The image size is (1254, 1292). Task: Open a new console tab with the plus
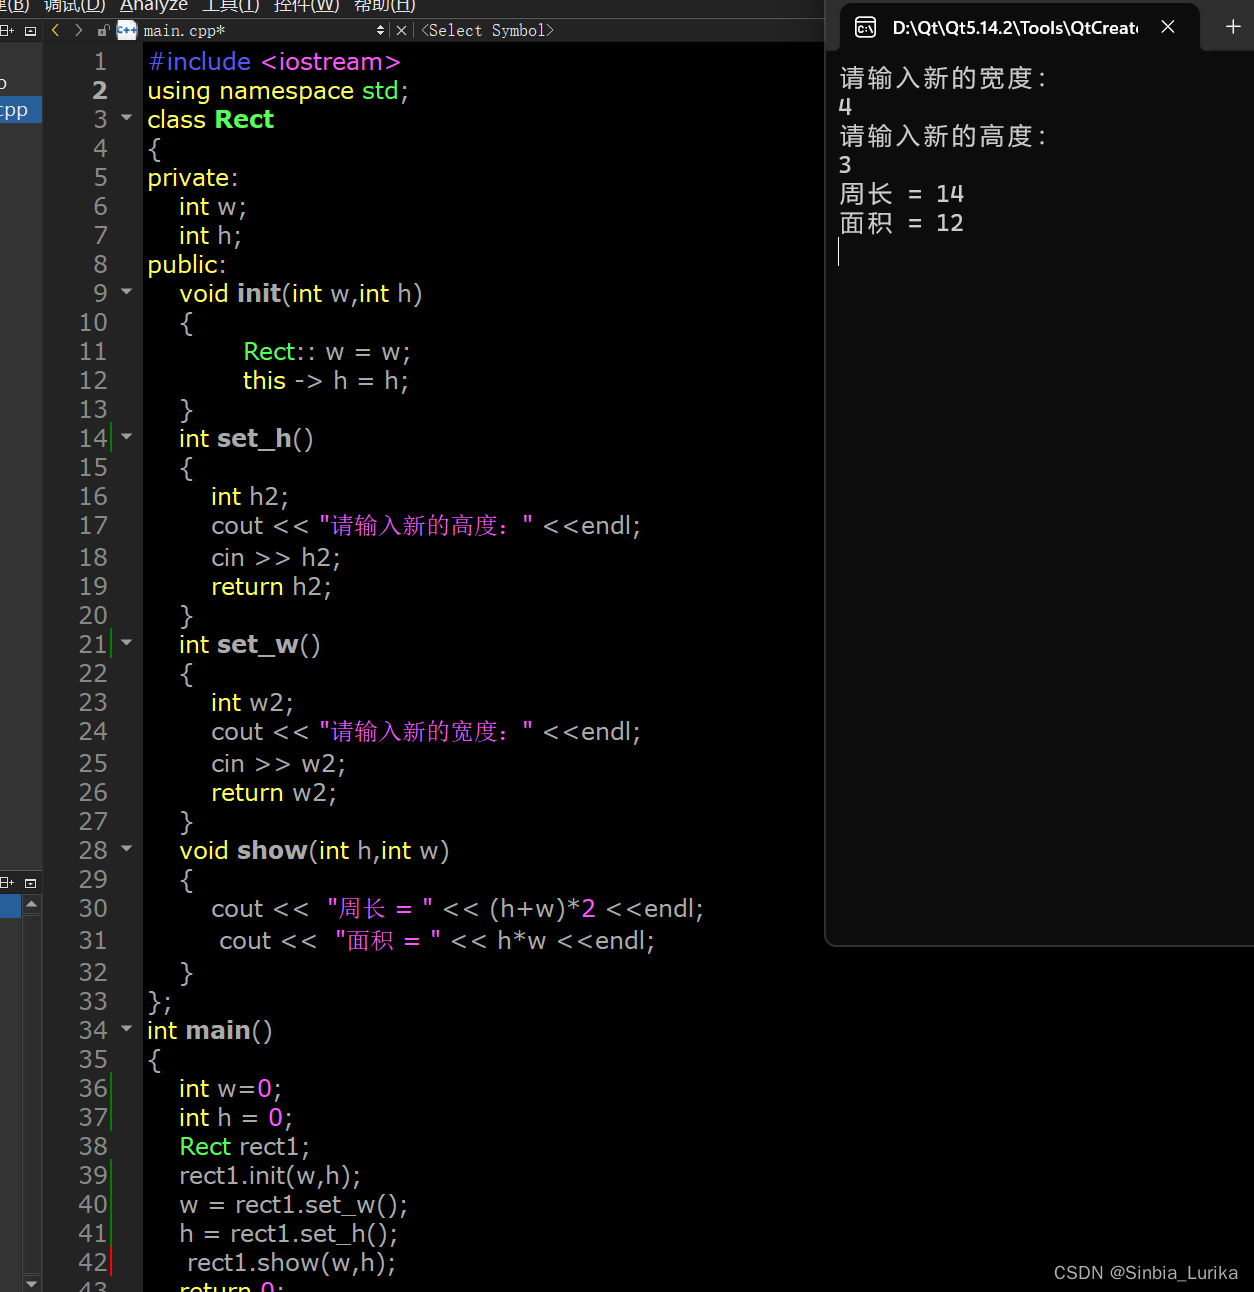[x=1233, y=27]
